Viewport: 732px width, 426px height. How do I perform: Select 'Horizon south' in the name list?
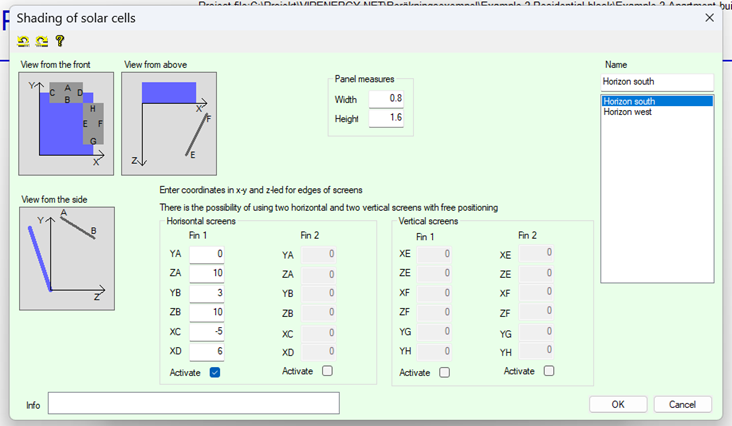click(x=630, y=102)
